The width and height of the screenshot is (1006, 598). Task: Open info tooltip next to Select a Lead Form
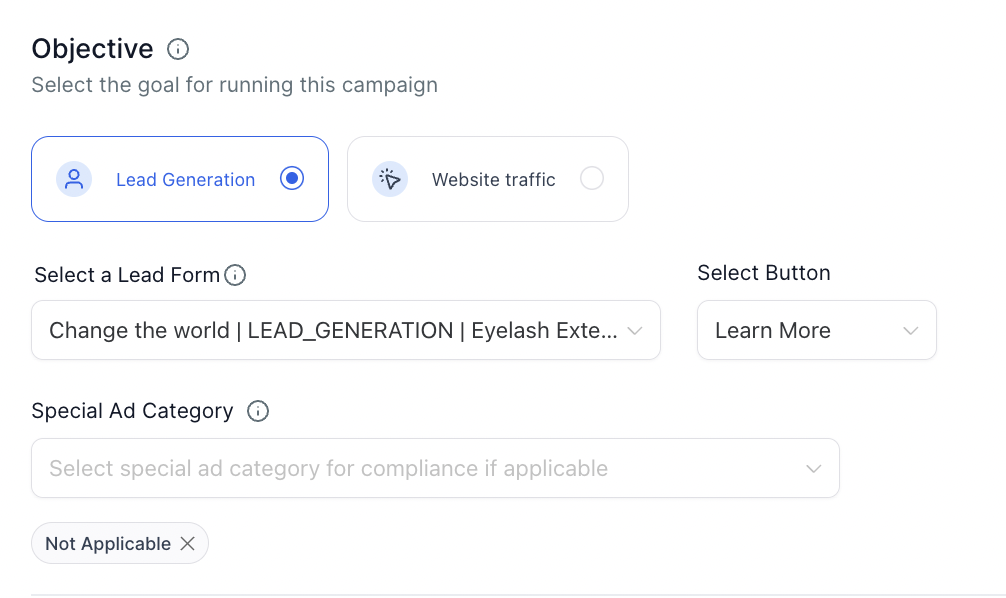click(235, 275)
